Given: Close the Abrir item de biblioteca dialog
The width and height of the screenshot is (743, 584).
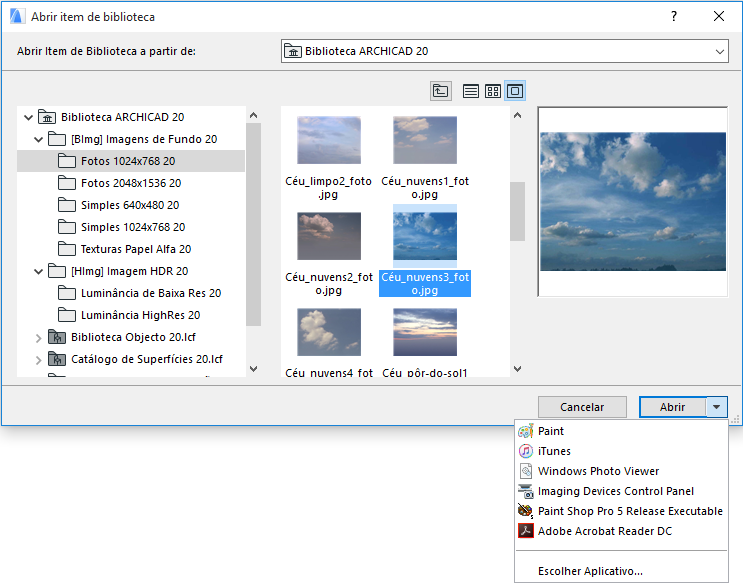Looking at the screenshot, I should tap(719, 16).
